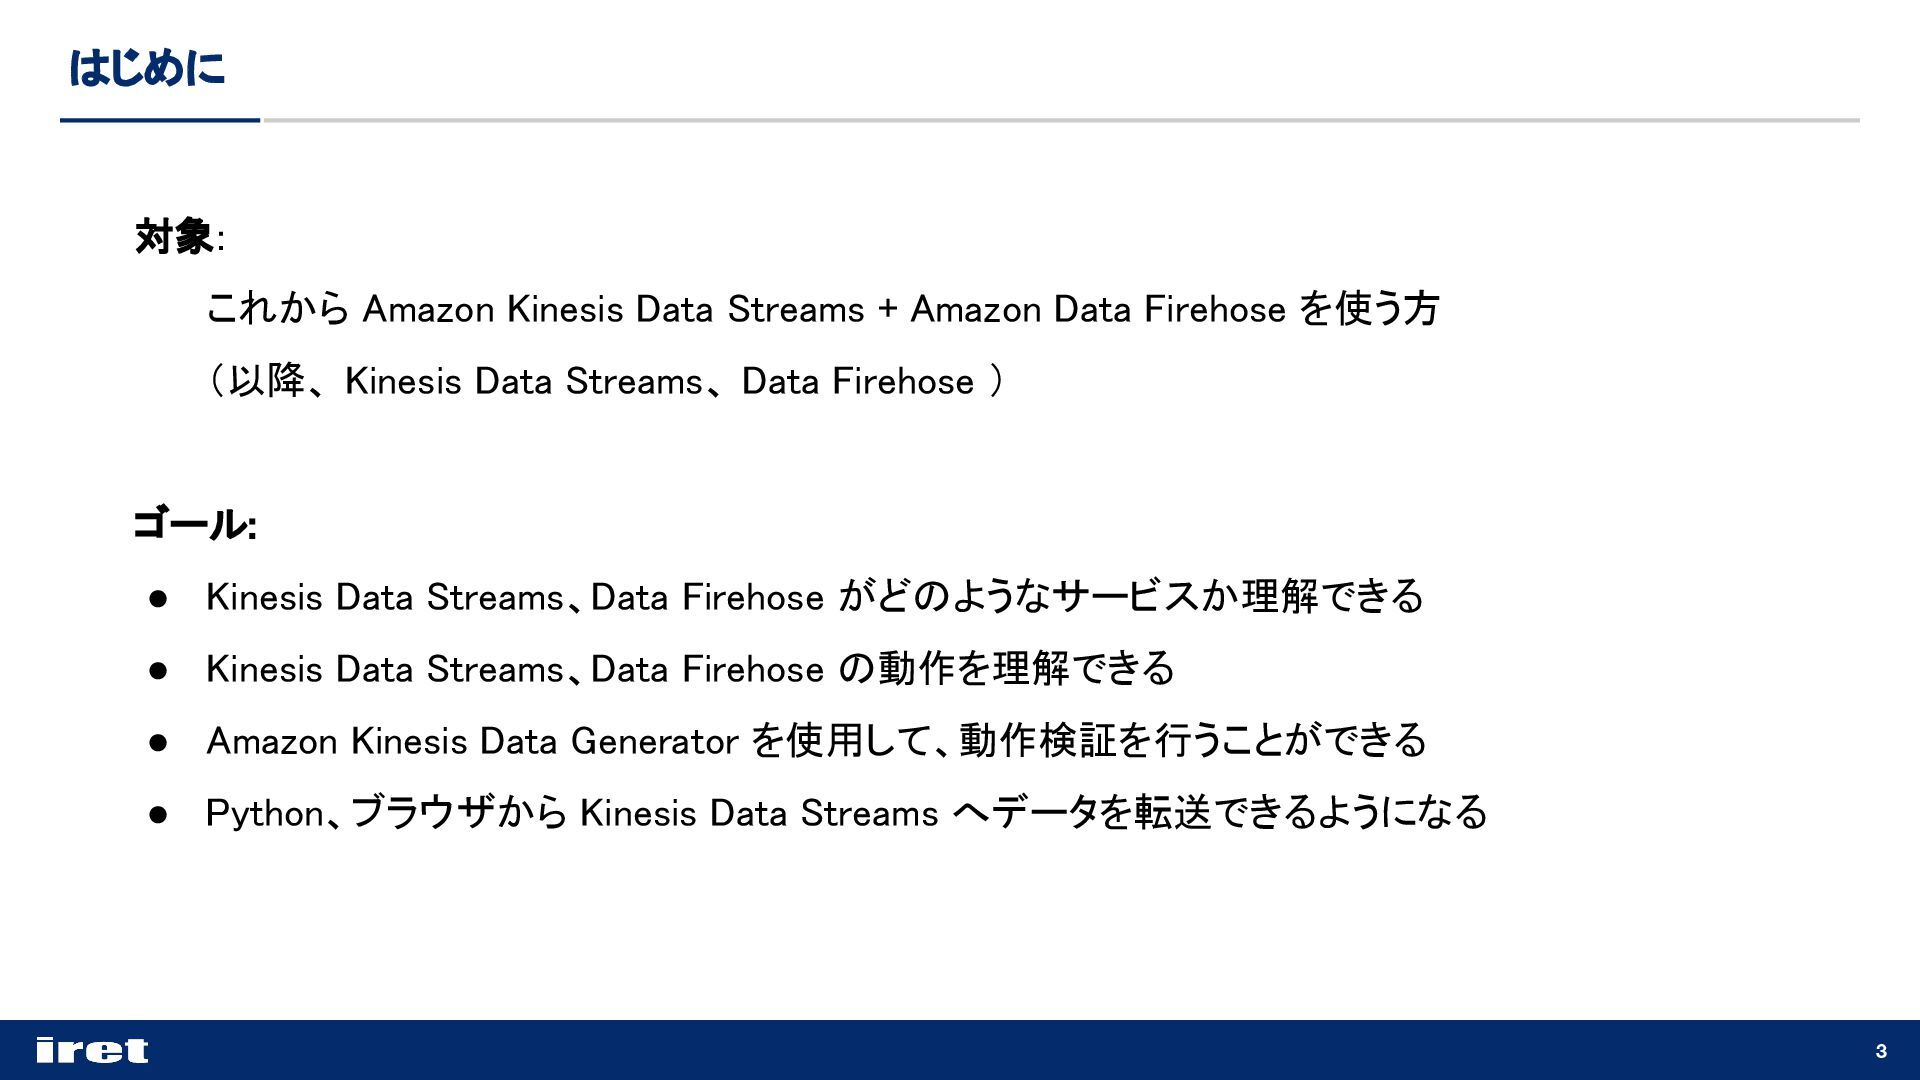The height and width of the screenshot is (1080, 1920).
Task: Click the text 動作検証を行うことができる
Action: (1192, 741)
